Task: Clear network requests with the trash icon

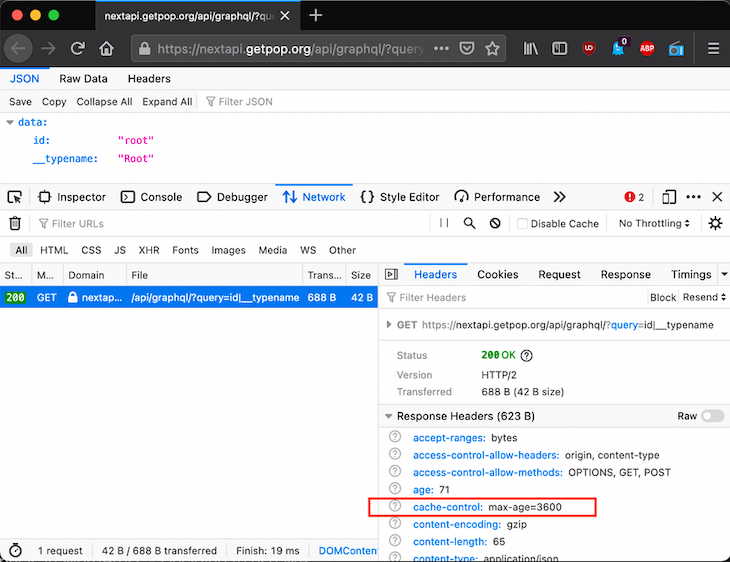Action: point(15,223)
